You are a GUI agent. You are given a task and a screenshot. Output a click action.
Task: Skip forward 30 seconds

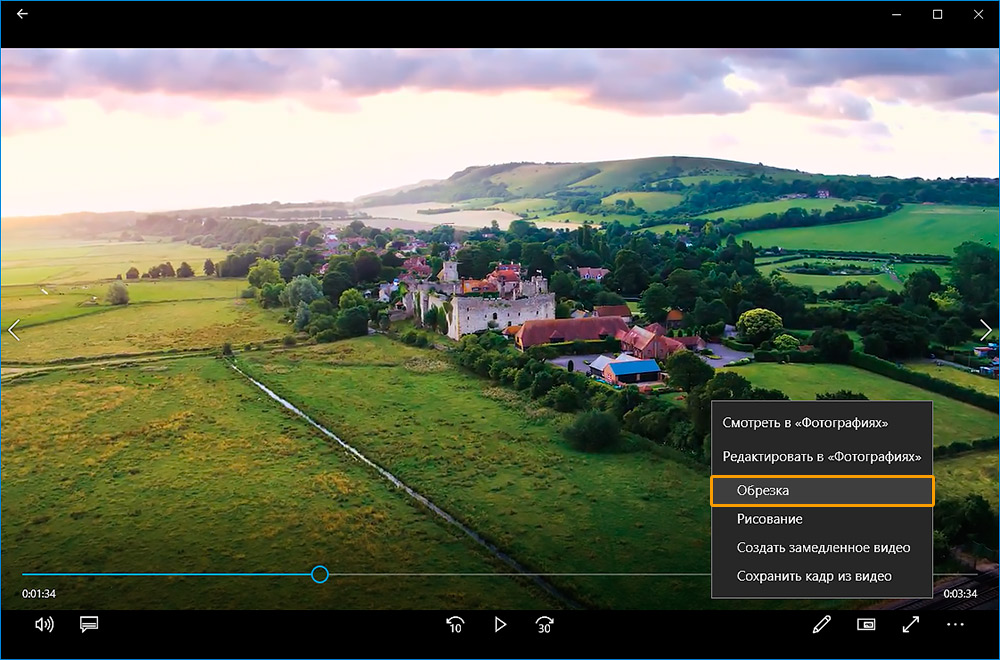pos(545,625)
